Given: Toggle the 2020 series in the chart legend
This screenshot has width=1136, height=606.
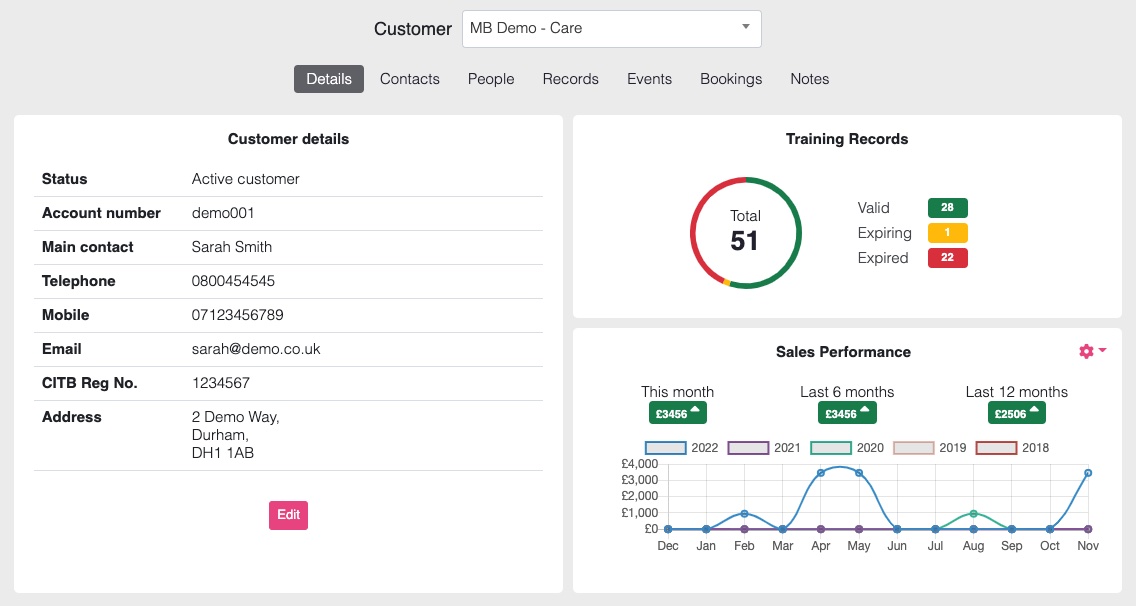Looking at the screenshot, I should coord(829,448).
